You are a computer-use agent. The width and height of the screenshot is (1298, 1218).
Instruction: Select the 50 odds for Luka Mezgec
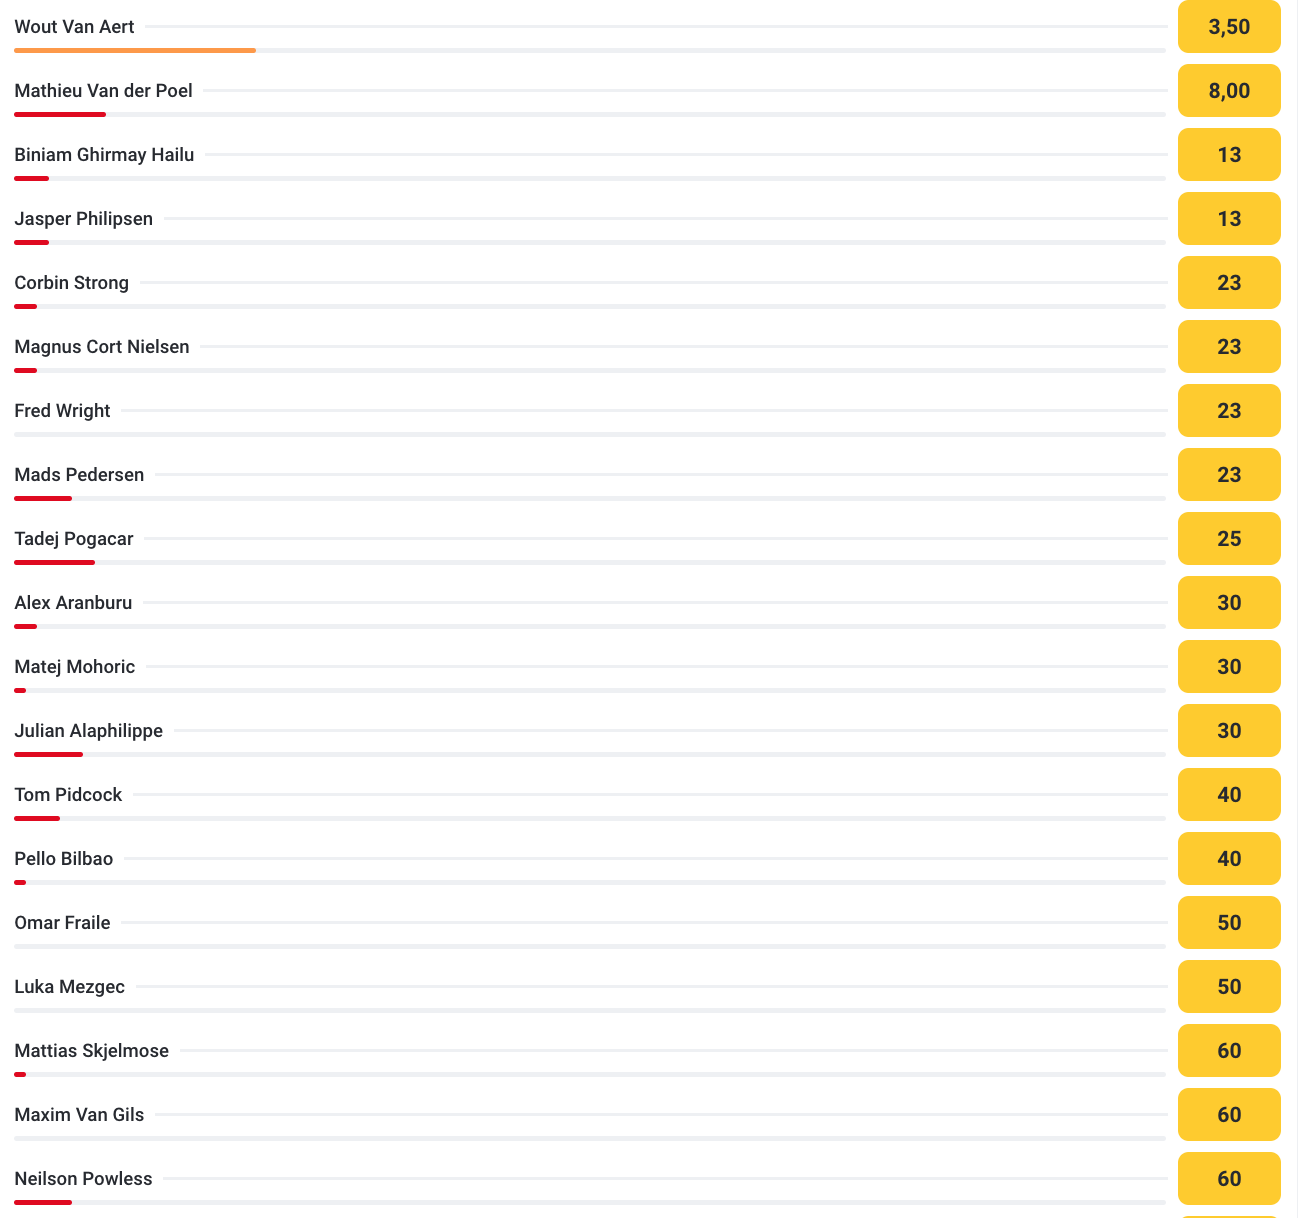tap(1229, 987)
